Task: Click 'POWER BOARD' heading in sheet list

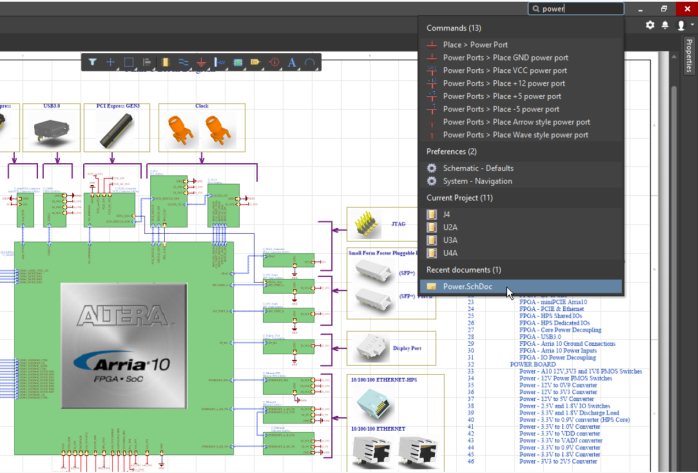Action: click(533, 364)
